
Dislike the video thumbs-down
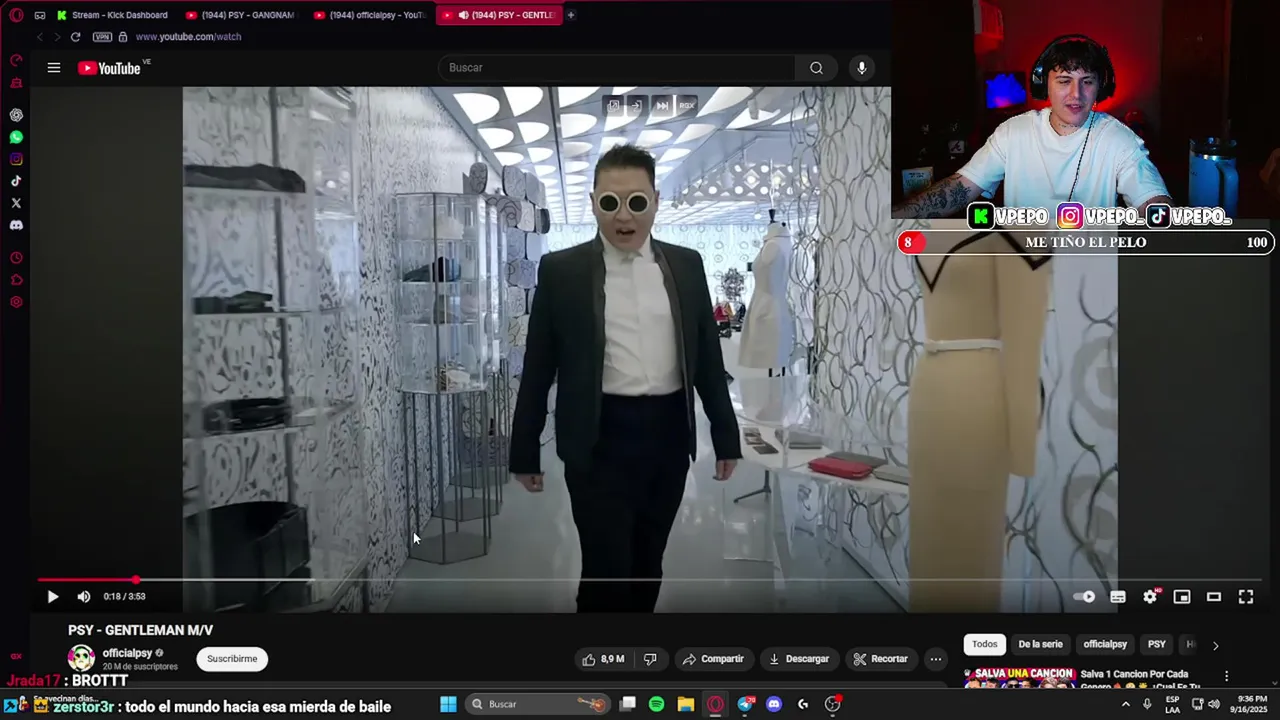coord(650,659)
